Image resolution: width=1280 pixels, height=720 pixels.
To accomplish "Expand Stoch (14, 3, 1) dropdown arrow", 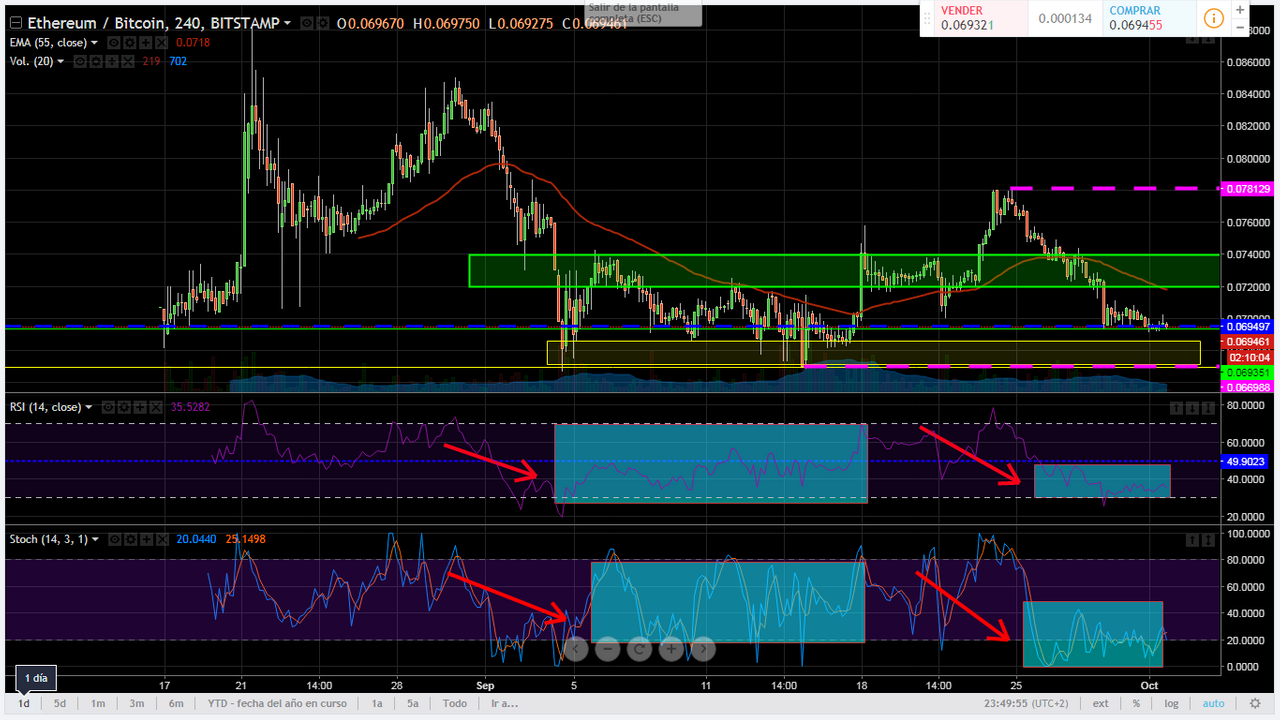I will [x=95, y=539].
